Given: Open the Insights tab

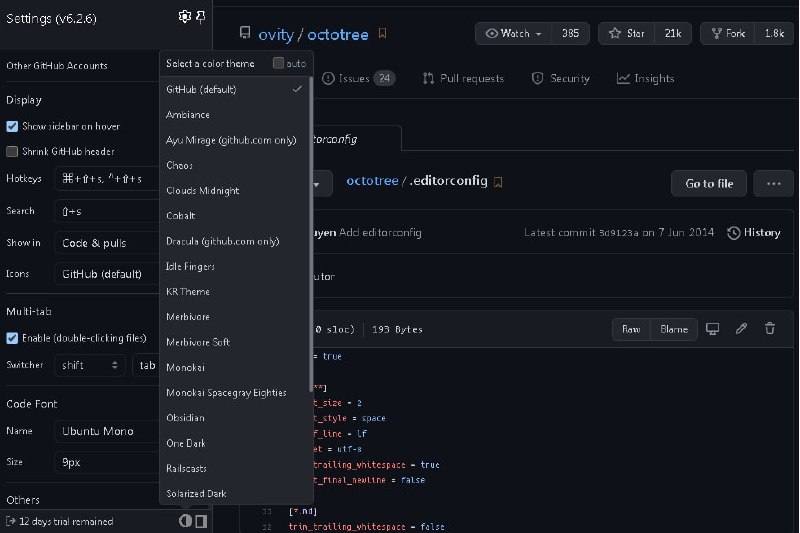Looking at the screenshot, I should click(x=645, y=79).
